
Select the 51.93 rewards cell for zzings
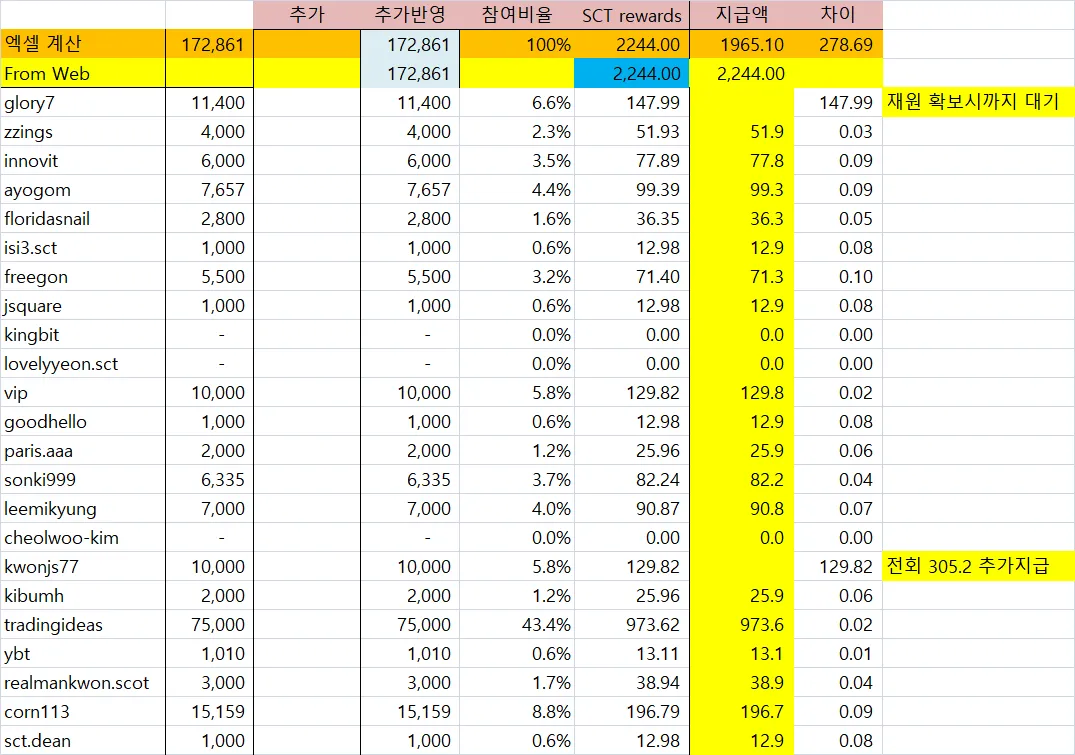(x=631, y=132)
